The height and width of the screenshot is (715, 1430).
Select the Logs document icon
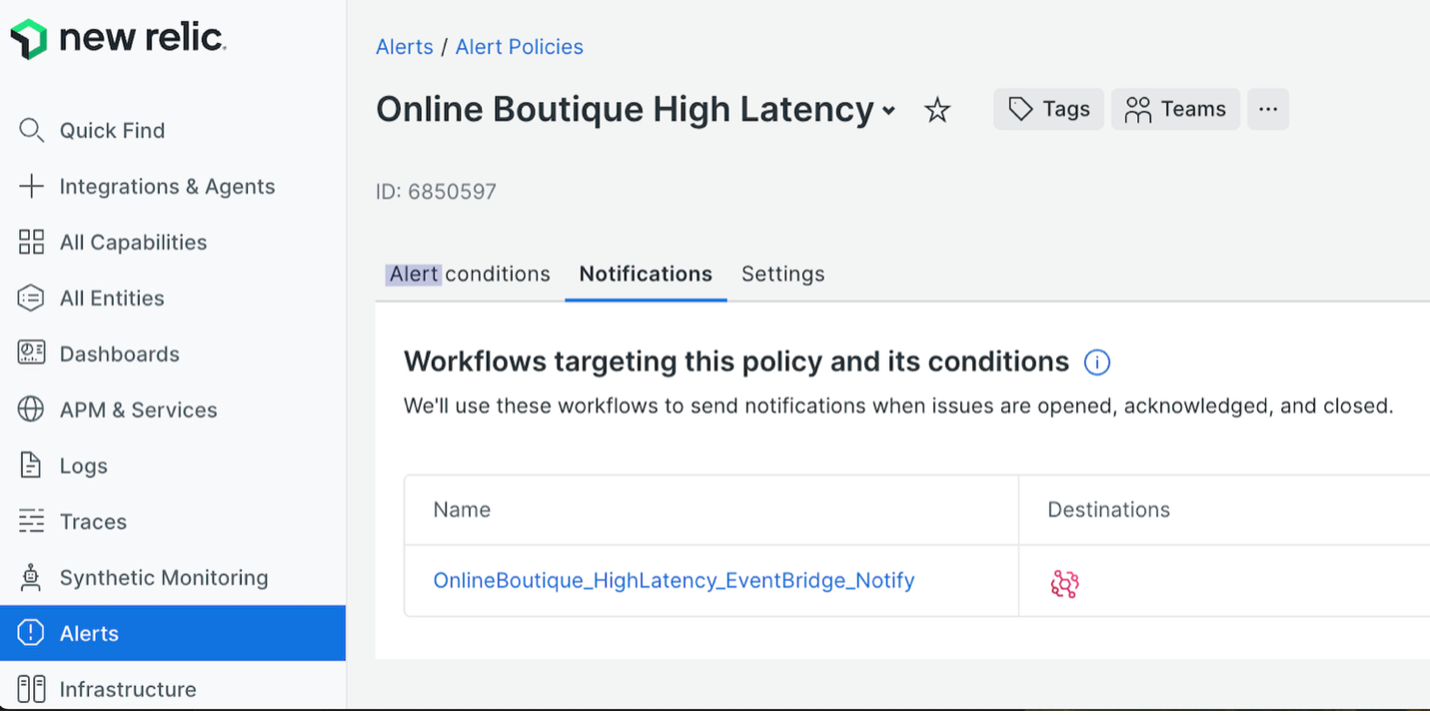(30, 465)
